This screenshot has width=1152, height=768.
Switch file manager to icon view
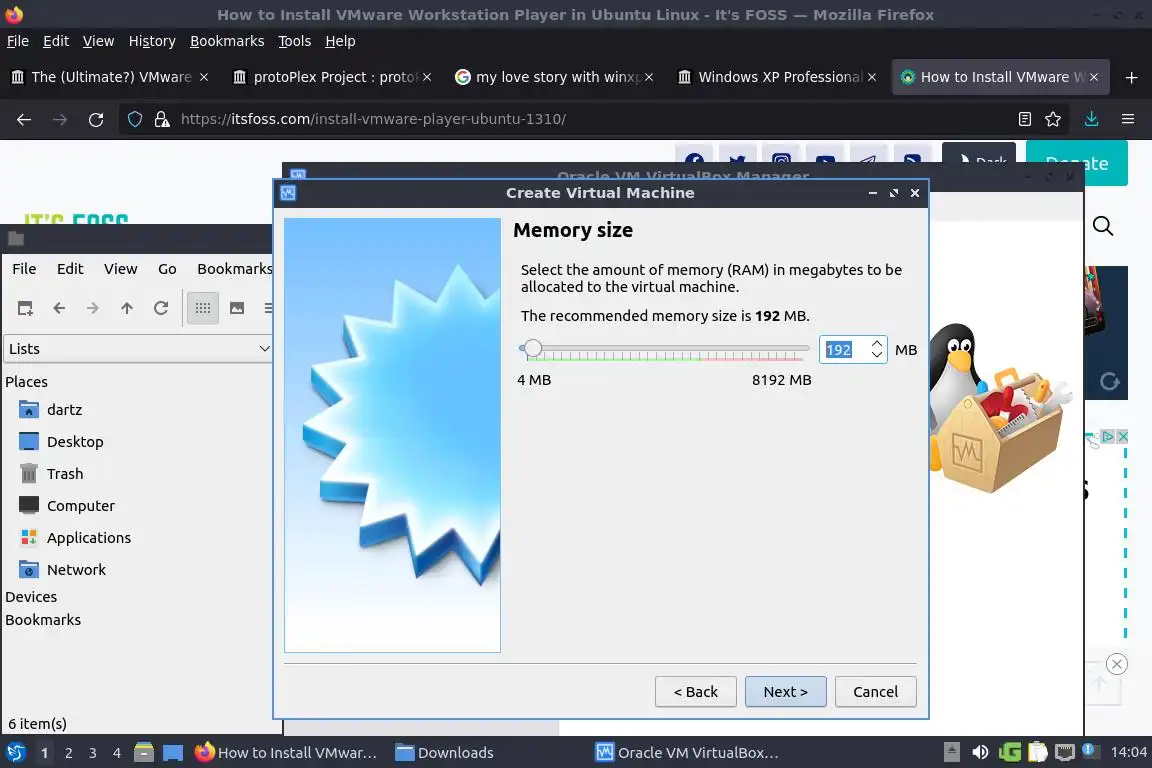coord(203,308)
